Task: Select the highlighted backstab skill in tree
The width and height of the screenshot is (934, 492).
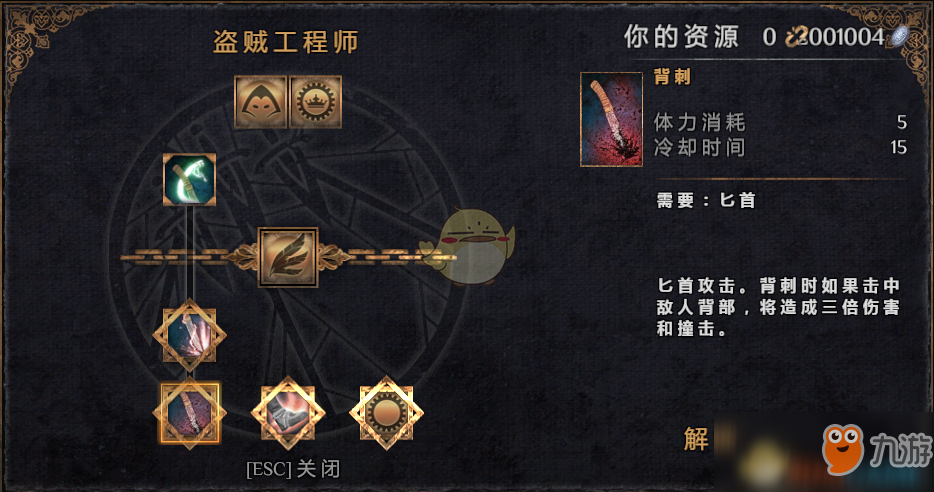Action: point(189,413)
